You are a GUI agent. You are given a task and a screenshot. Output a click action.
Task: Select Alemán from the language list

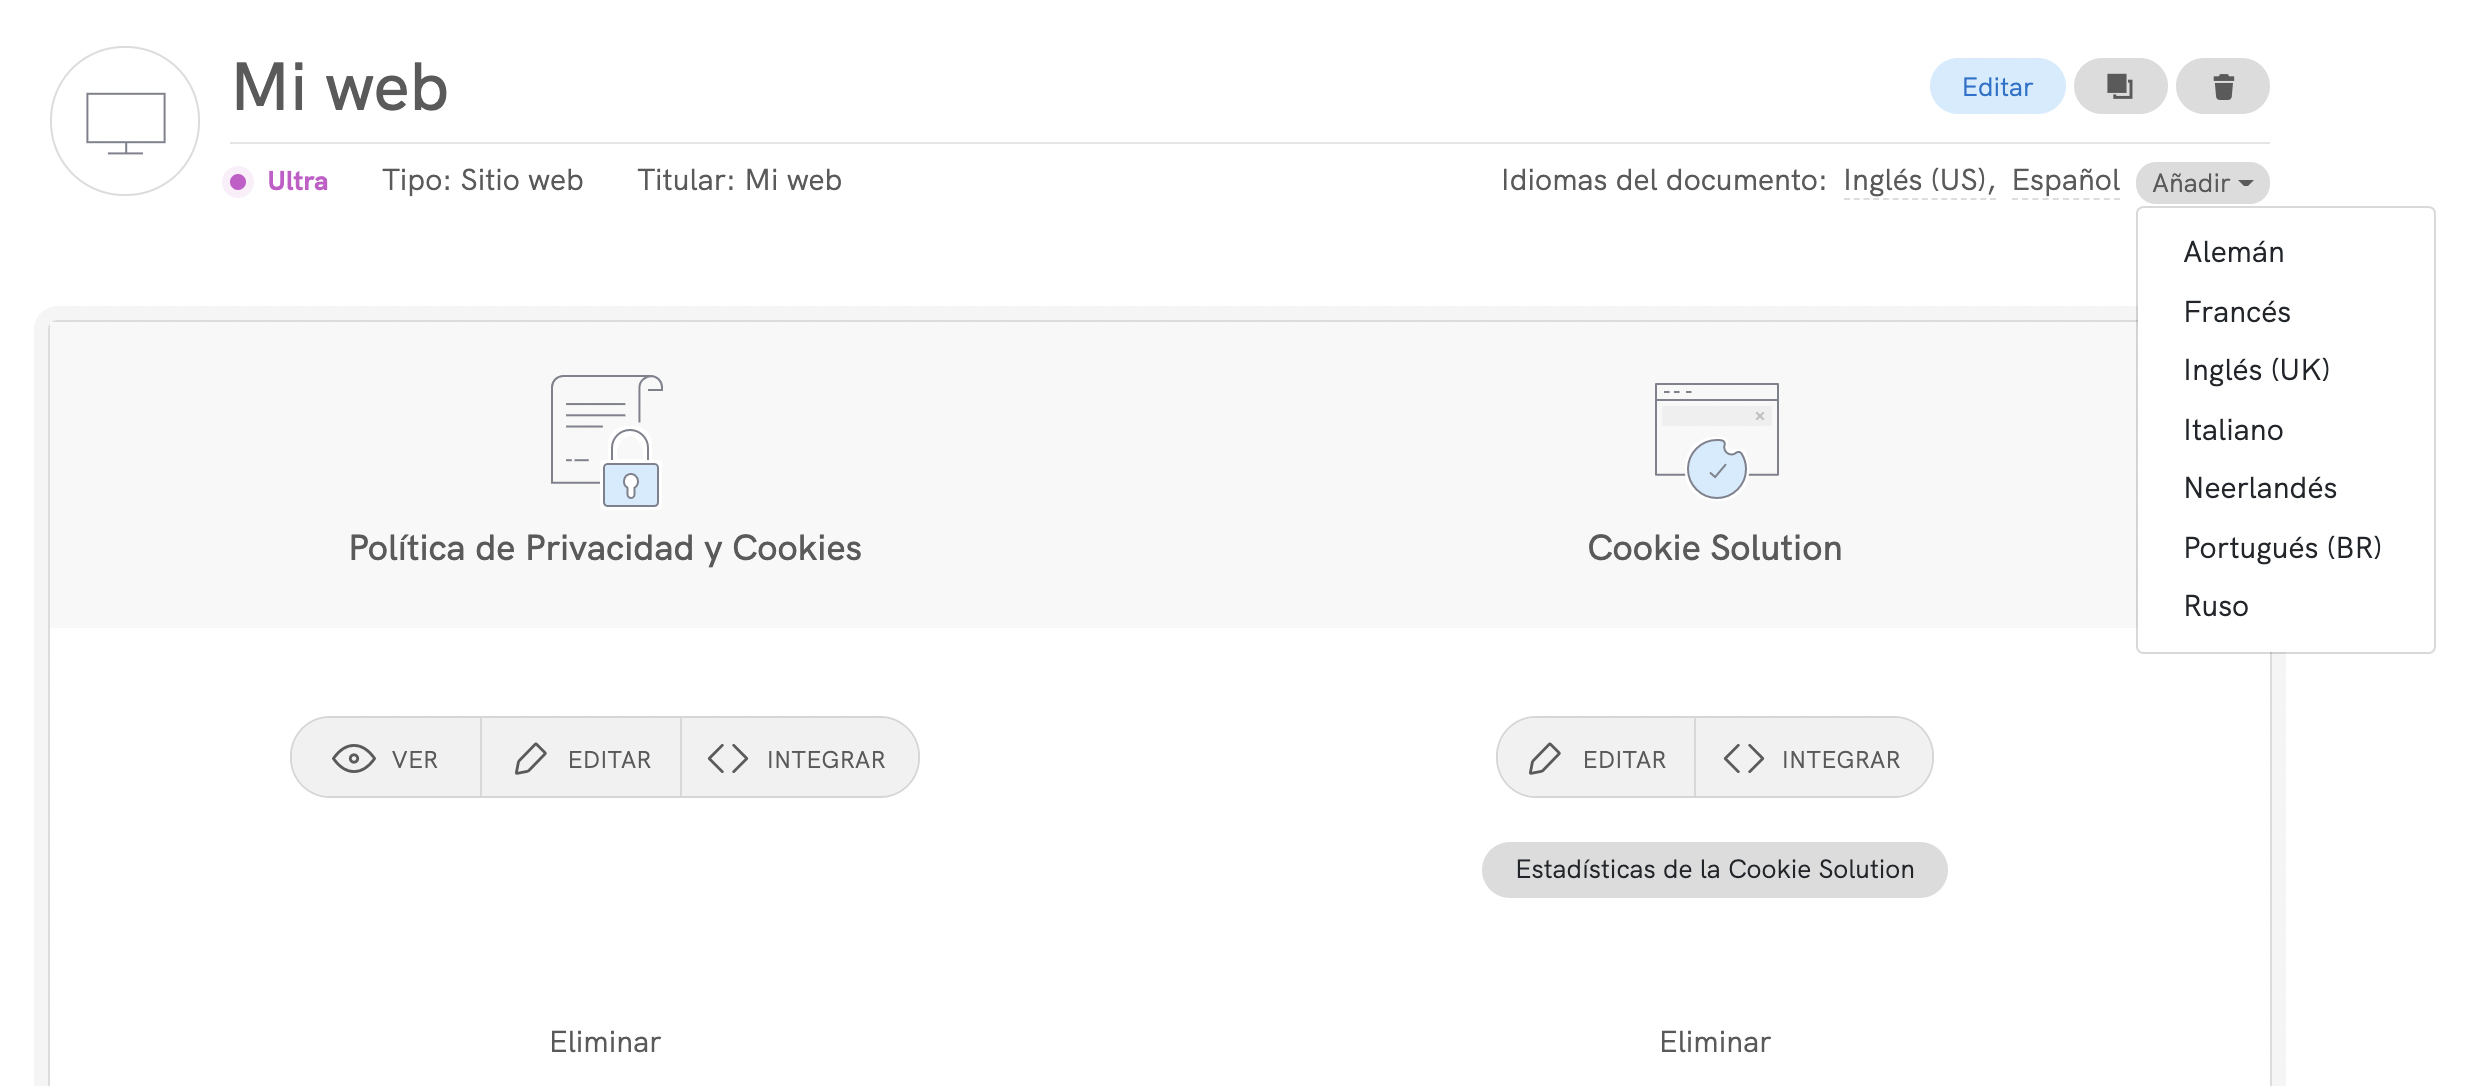coord(2233,252)
